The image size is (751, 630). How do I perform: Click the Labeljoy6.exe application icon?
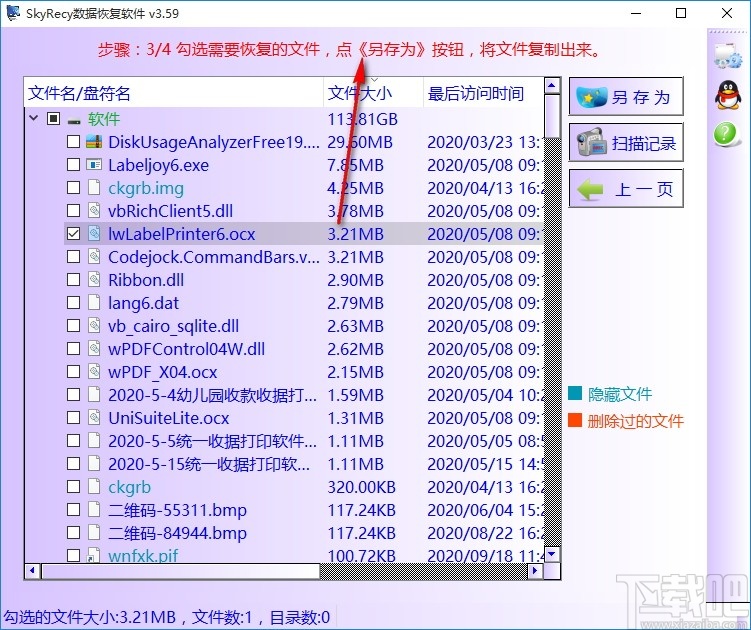click(x=94, y=165)
